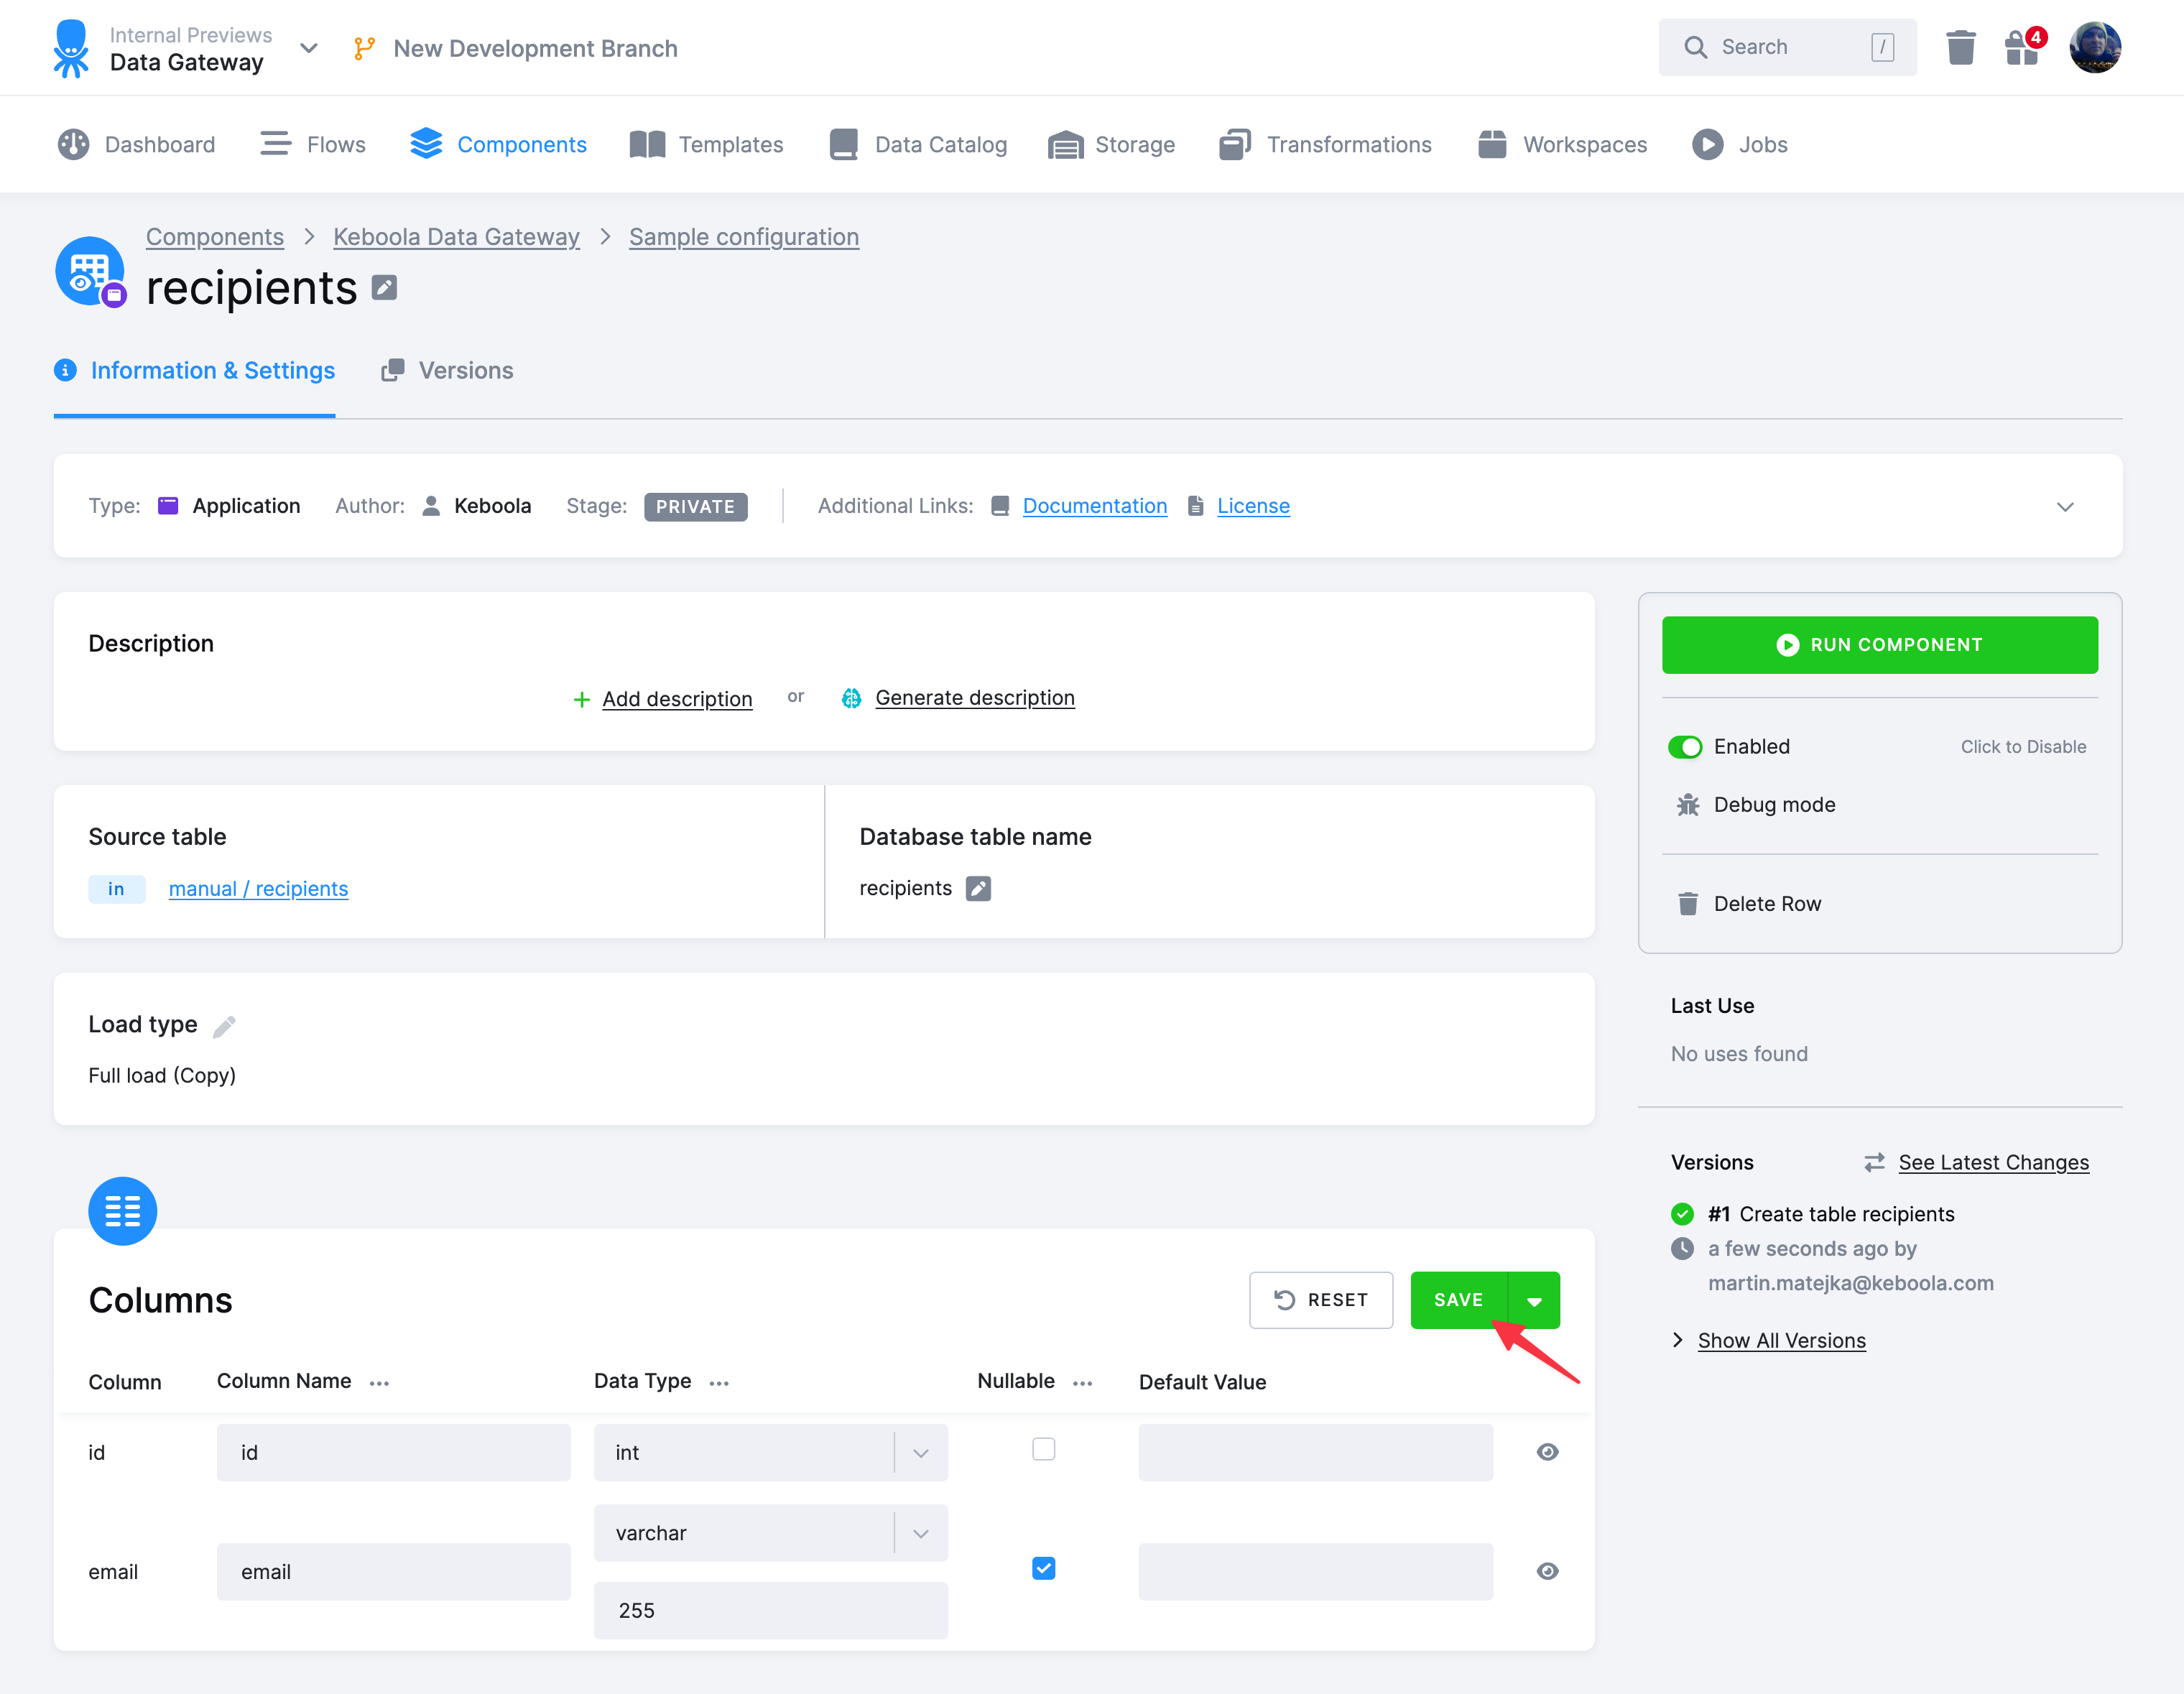
Task: Click the branch icon beside New Development Branch
Action: pos(362,47)
